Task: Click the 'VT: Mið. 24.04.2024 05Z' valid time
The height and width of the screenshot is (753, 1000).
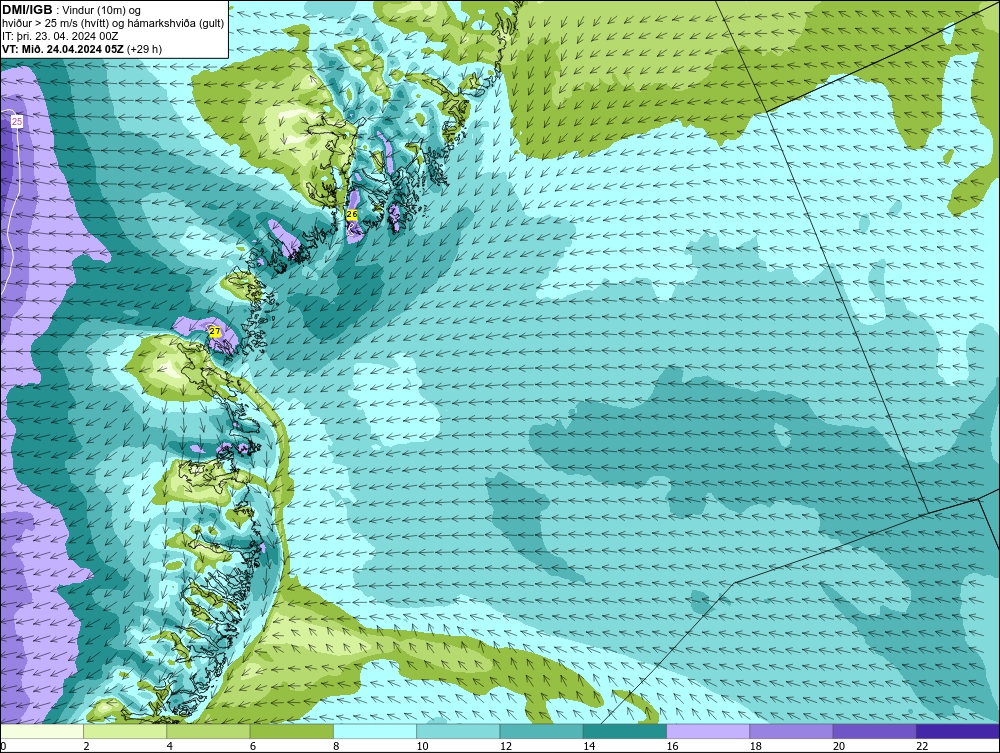Action: coord(63,49)
